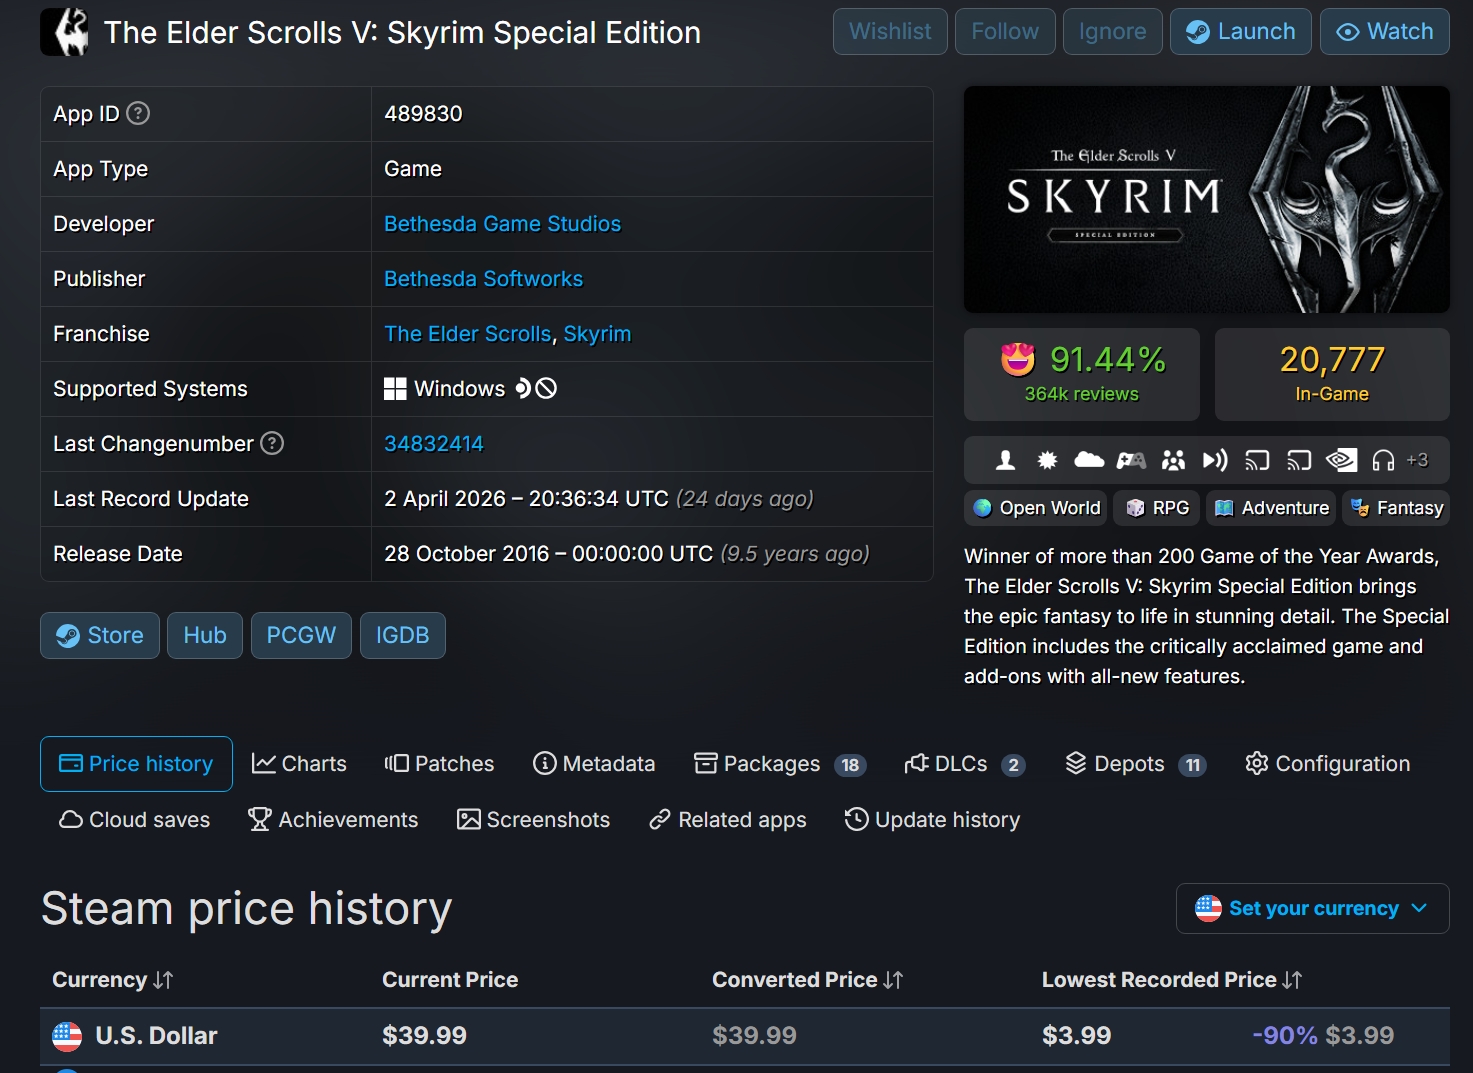
Task: Click the single-player silhouette feature icon
Action: (x=1006, y=460)
